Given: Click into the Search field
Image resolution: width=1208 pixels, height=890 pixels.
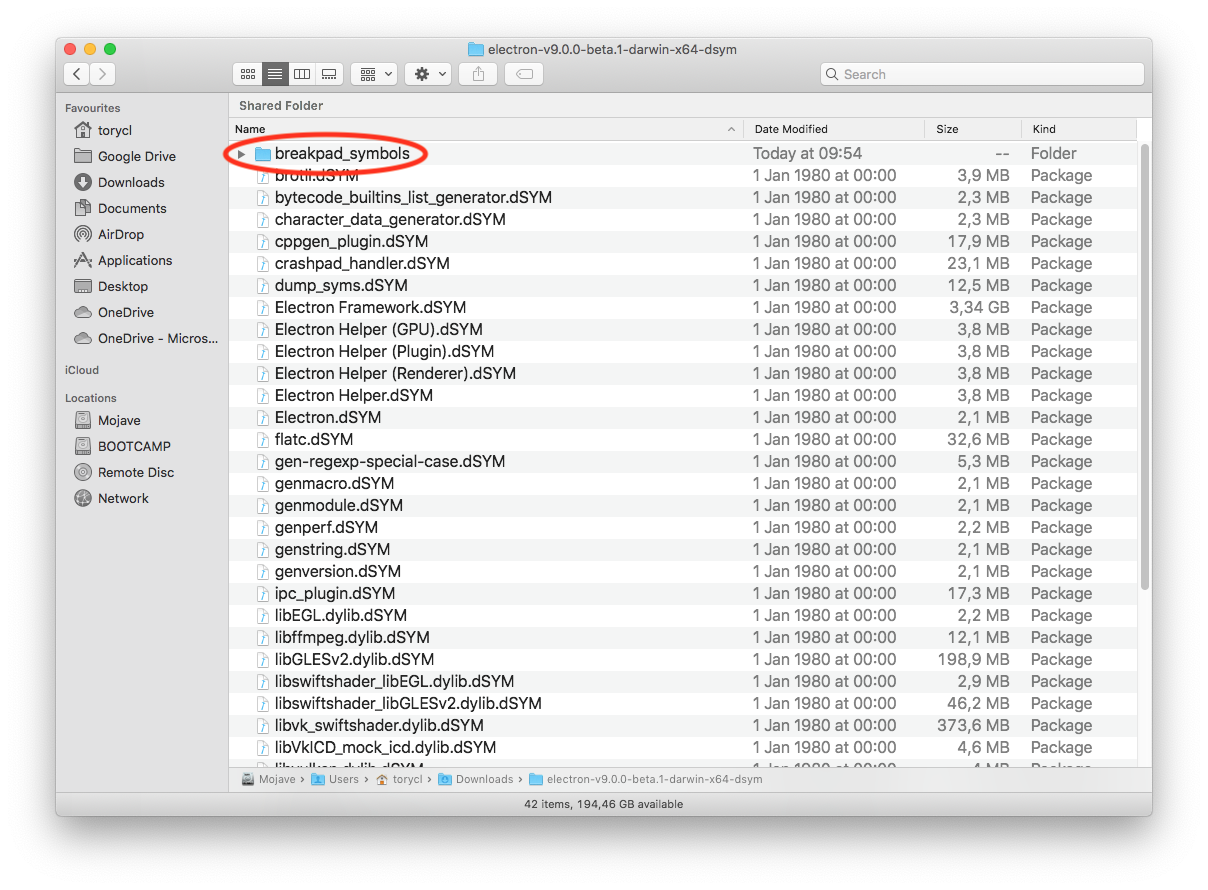Looking at the screenshot, I should tap(982, 74).
